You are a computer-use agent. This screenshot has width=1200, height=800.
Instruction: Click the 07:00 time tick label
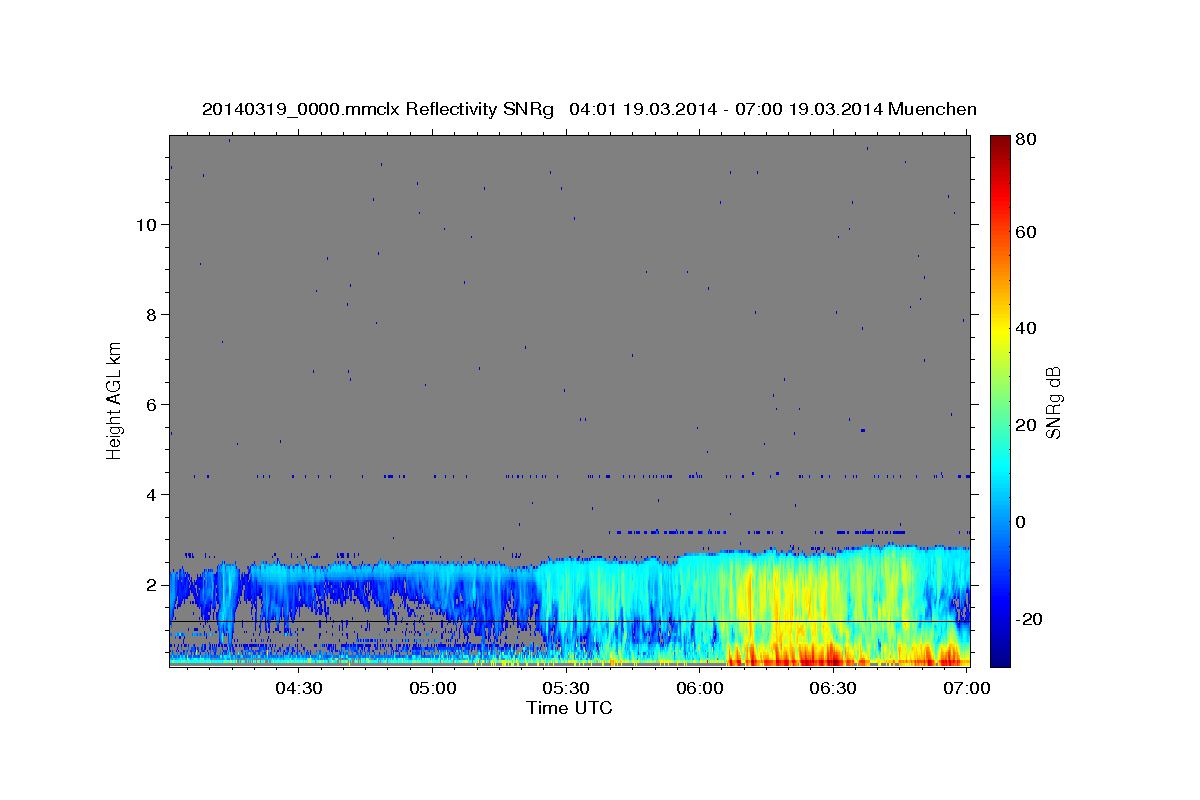967,689
